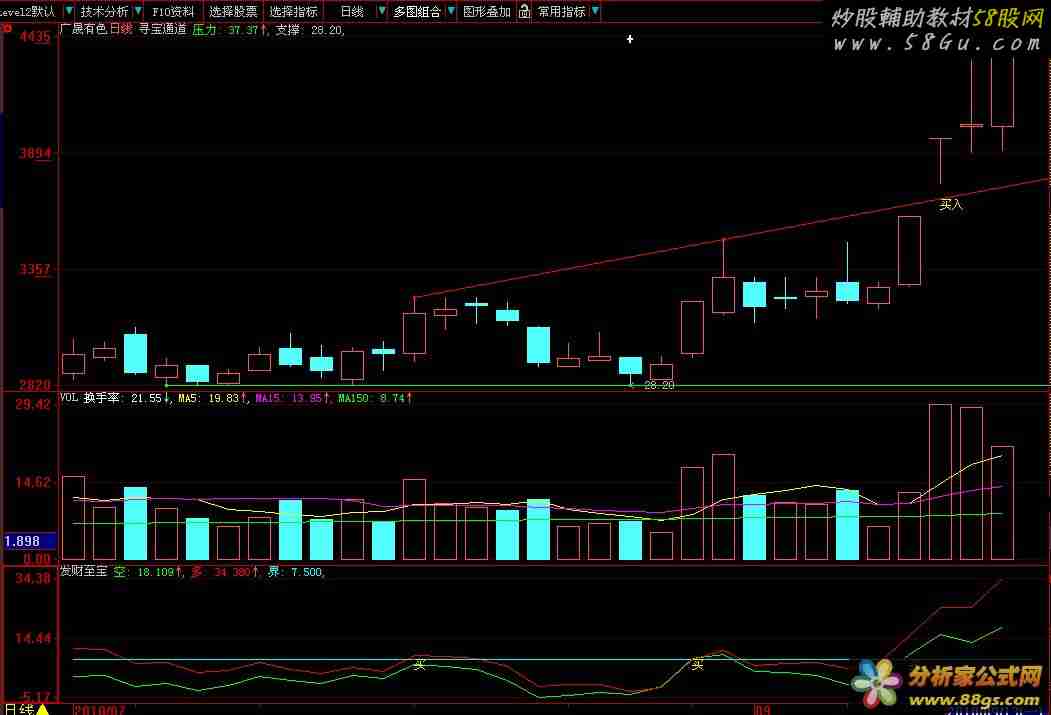Click the 4435 price axis label

[35, 37]
